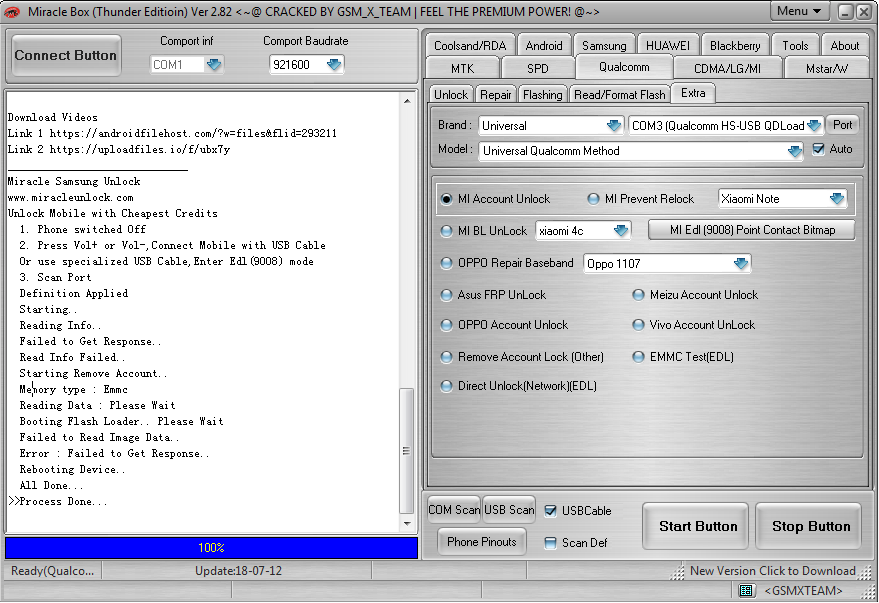Switch to the Samsung tab

[604, 45]
